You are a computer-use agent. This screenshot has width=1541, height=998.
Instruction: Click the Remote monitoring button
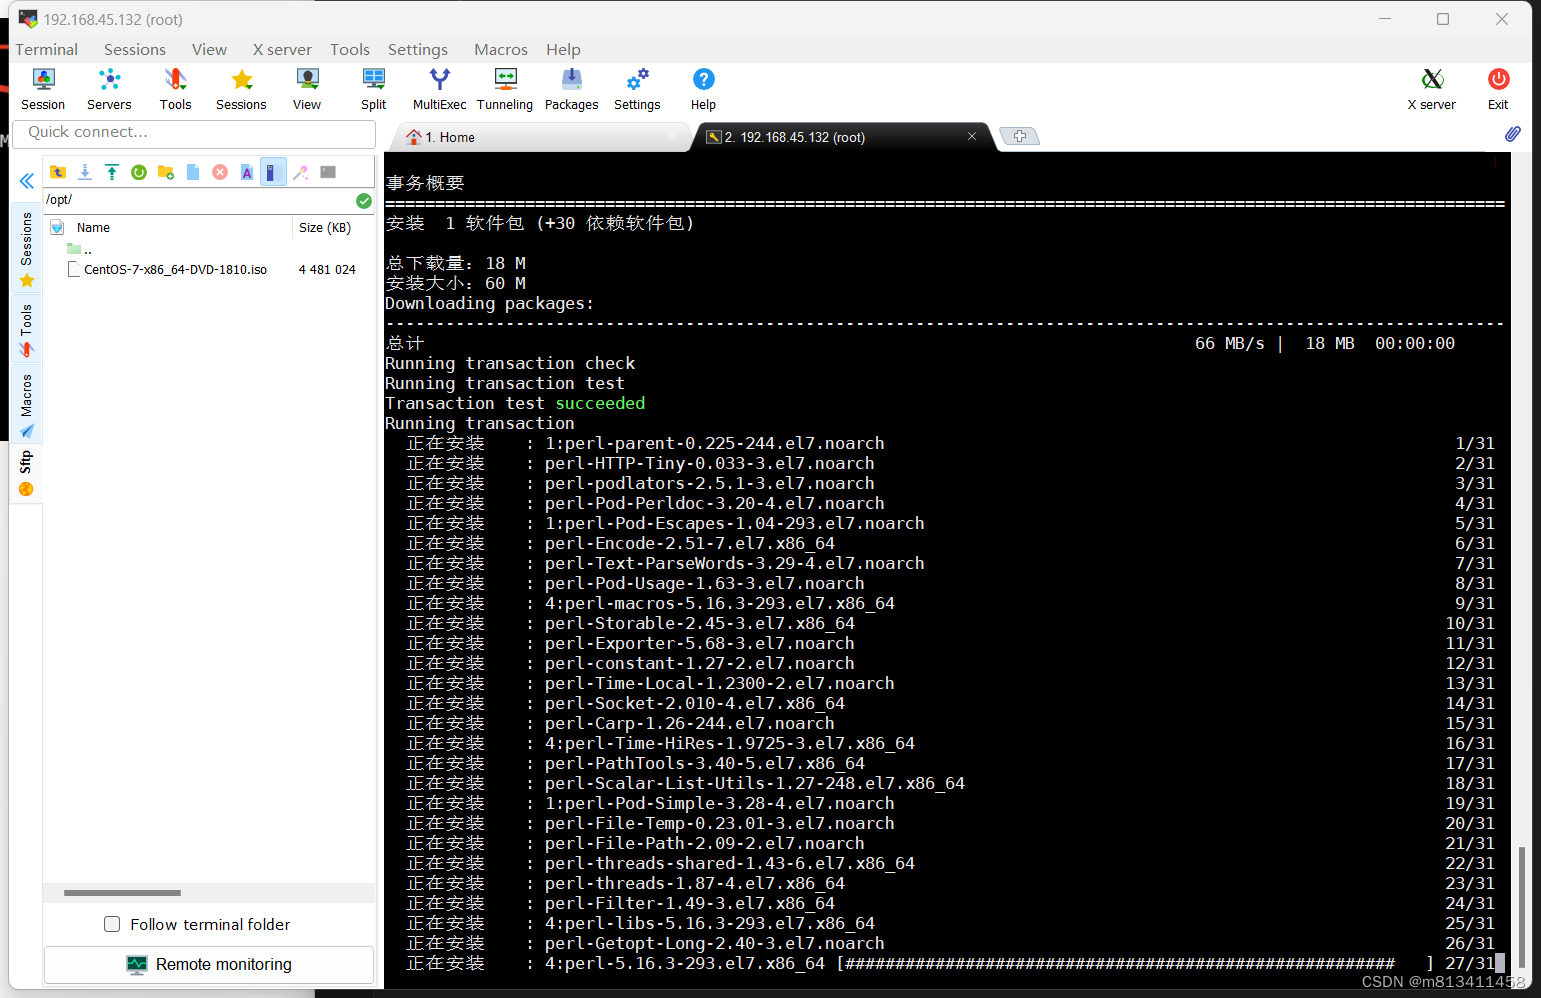coord(209,964)
